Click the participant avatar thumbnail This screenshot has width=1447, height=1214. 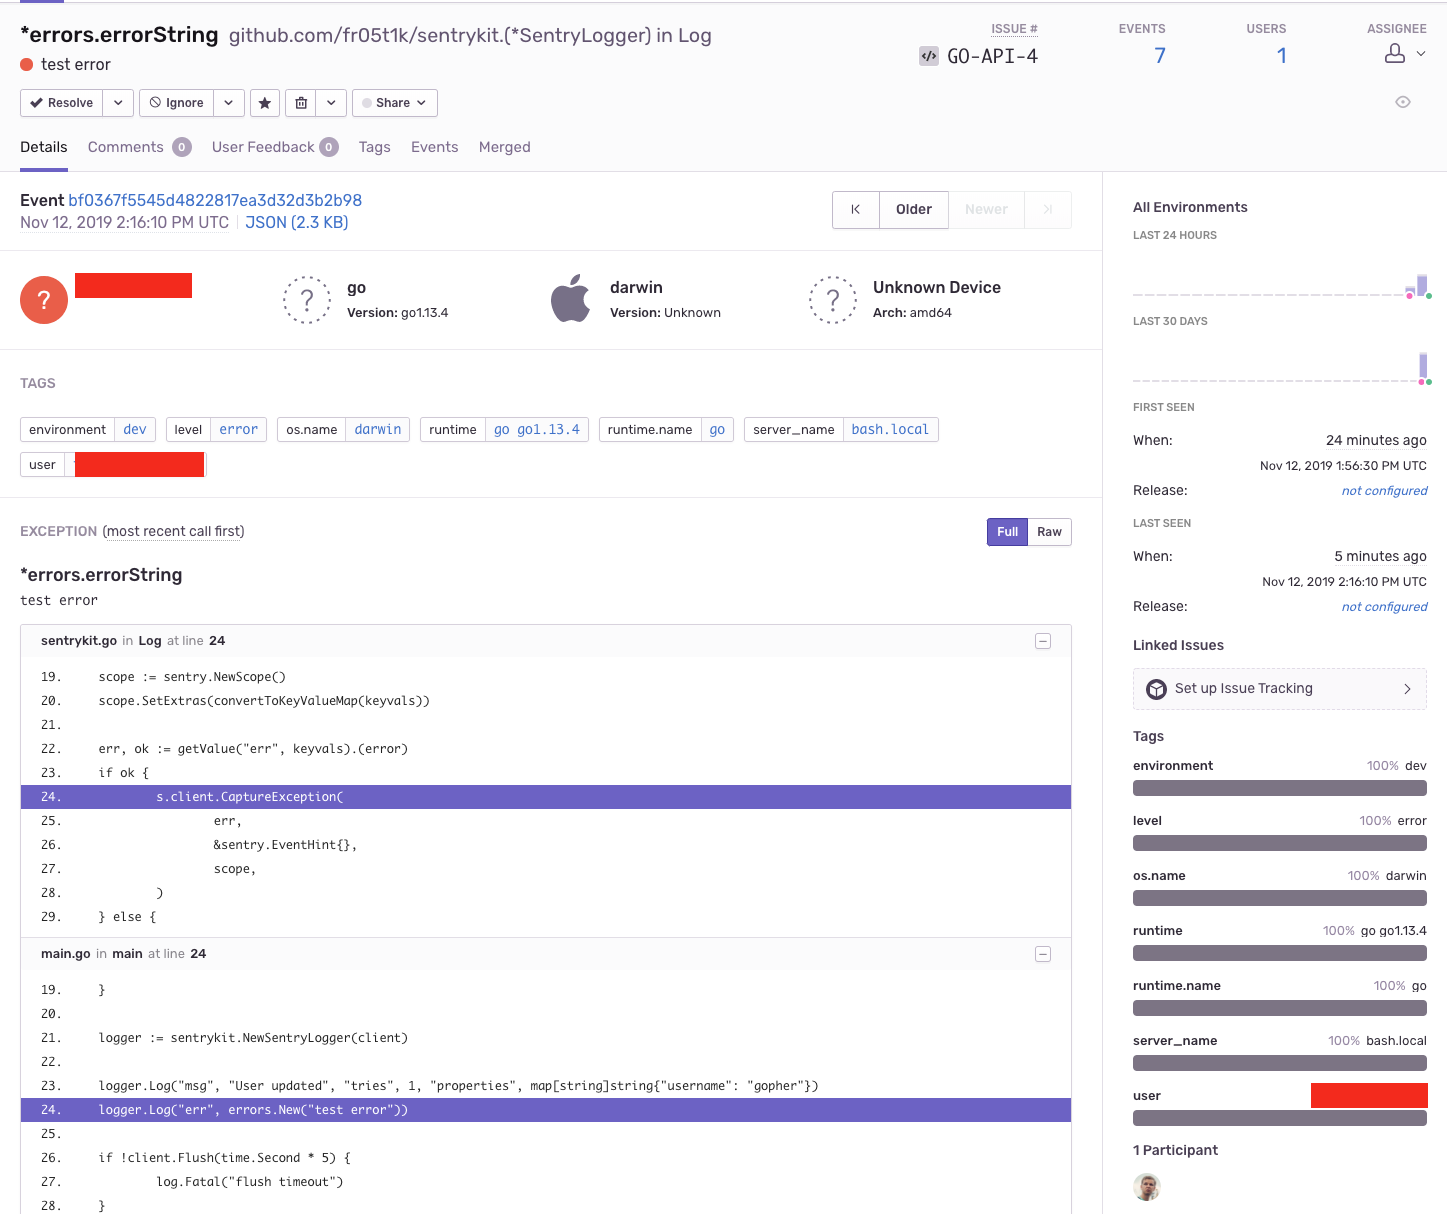[1147, 1187]
